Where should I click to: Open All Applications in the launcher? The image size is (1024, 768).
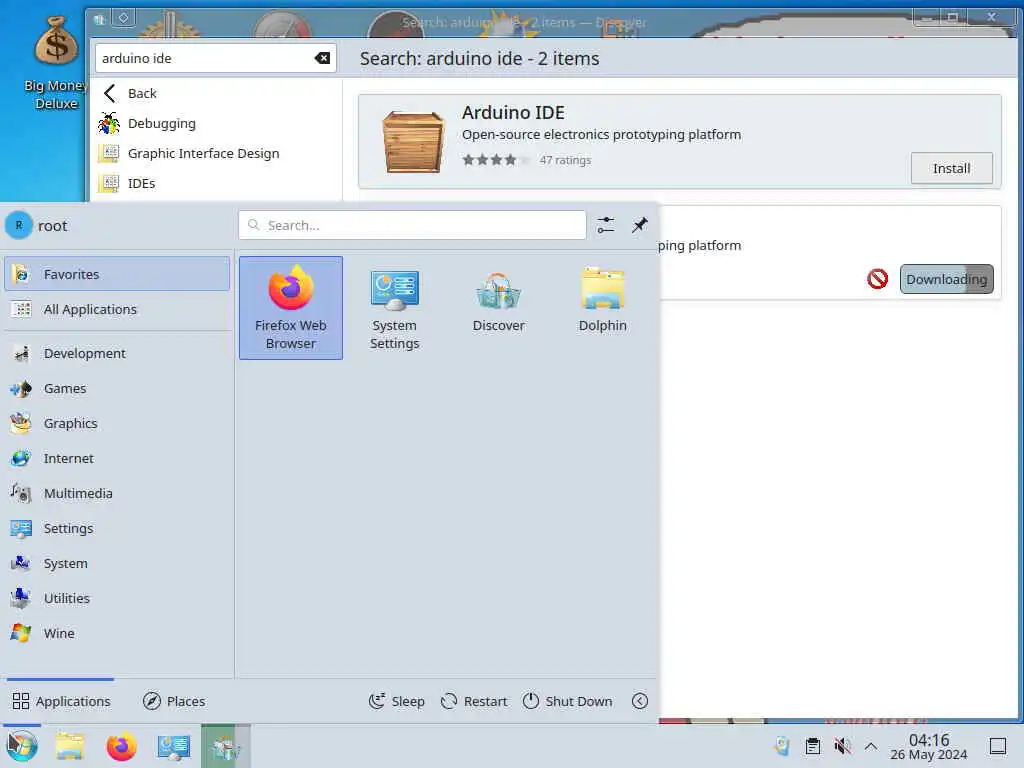(117, 310)
